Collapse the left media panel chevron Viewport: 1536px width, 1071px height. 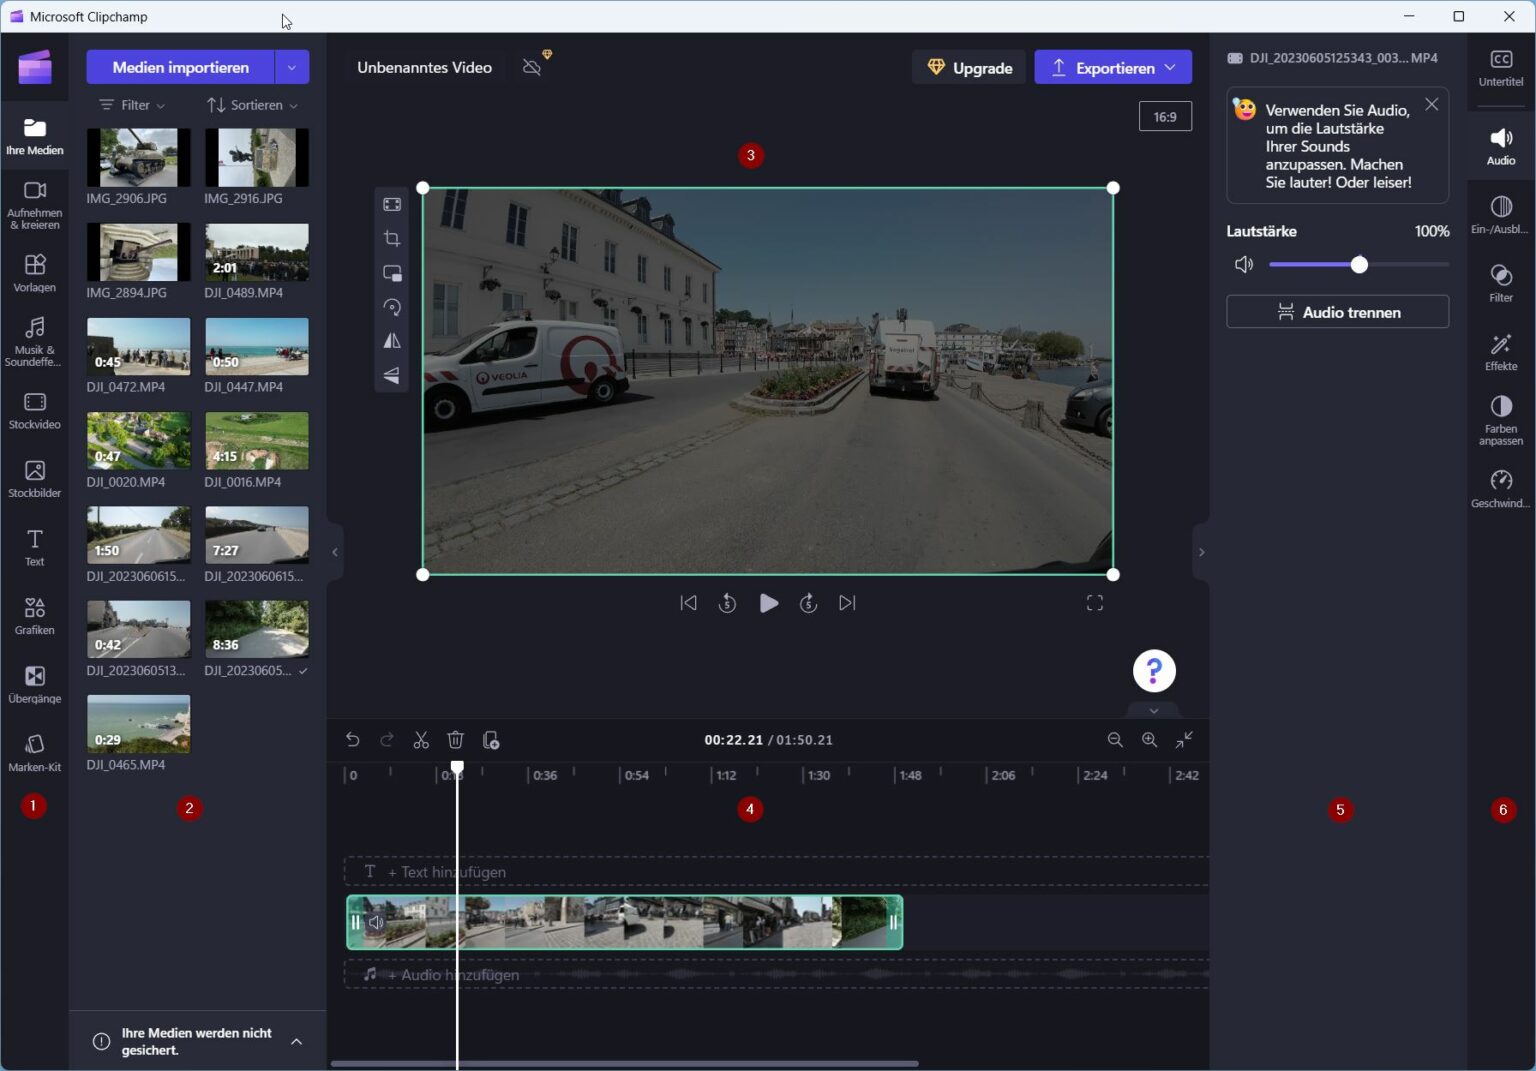coord(334,551)
